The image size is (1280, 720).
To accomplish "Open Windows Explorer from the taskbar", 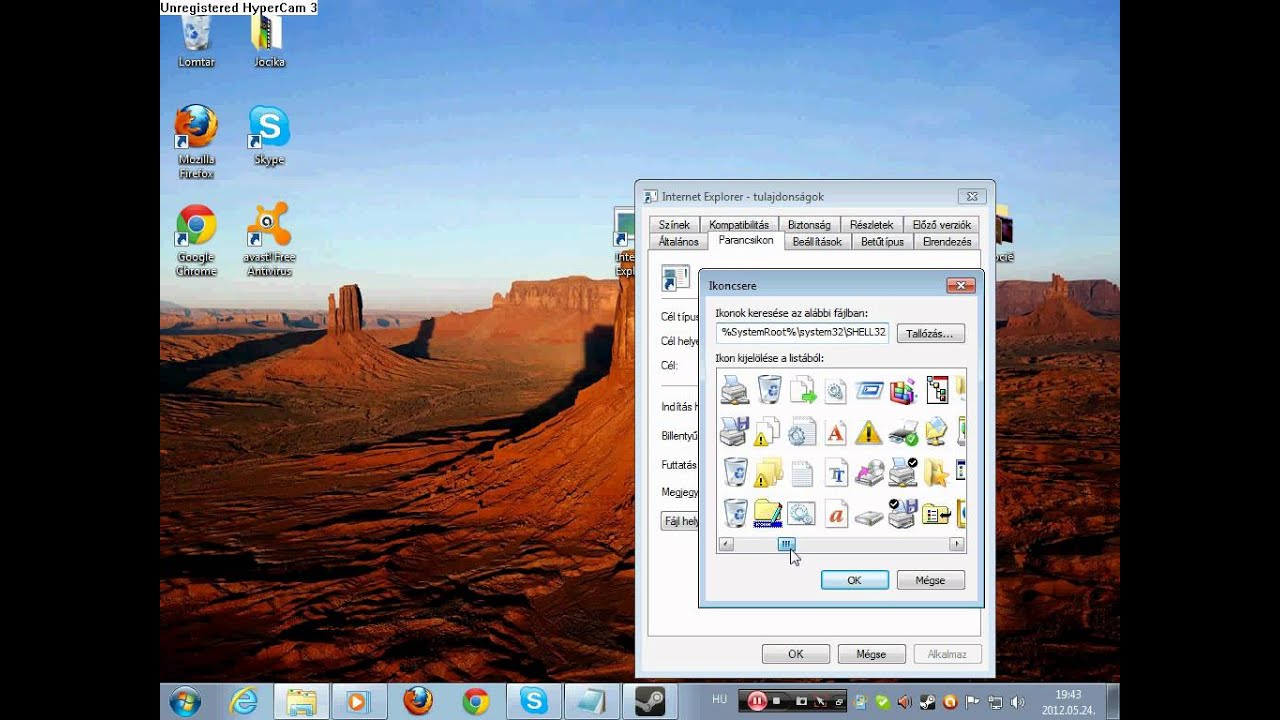I will point(301,701).
